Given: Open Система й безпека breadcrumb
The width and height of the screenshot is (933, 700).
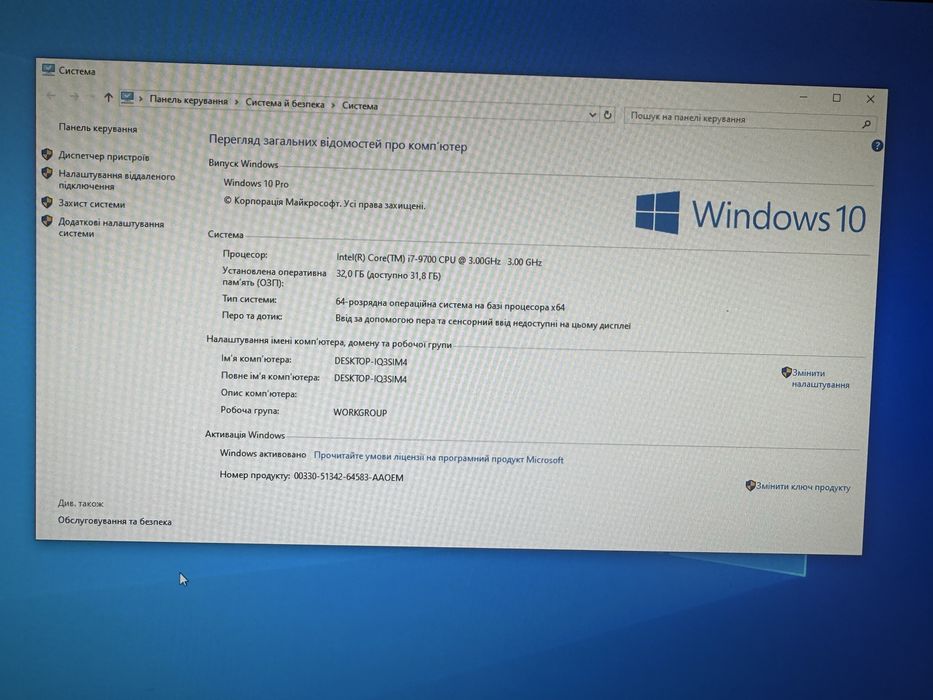Looking at the screenshot, I should pos(285,104).
